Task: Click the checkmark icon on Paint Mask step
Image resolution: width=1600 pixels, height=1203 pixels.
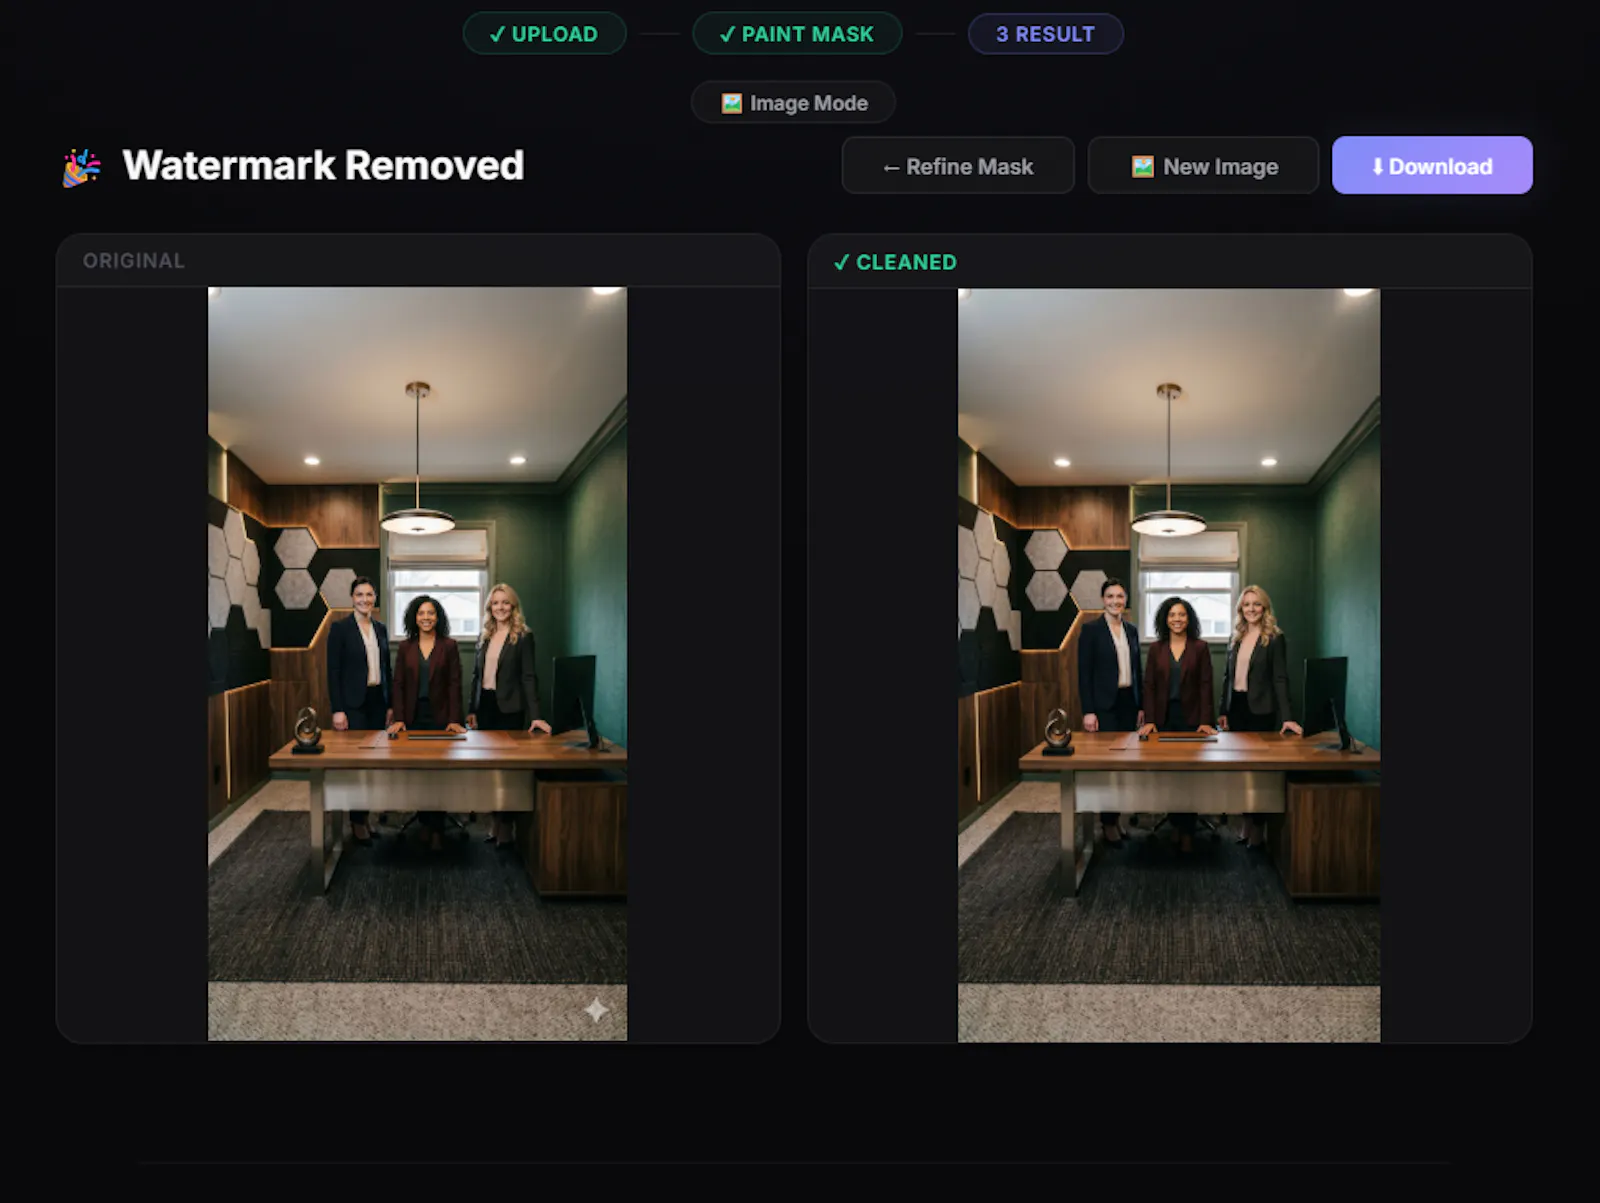Action: pyautogui.click(x=727, y=35)
